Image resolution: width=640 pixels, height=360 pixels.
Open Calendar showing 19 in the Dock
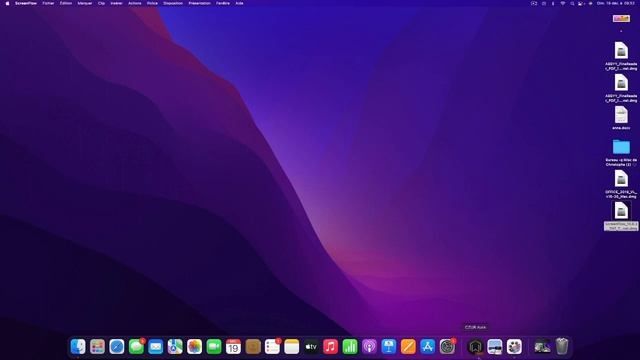[233, 347]
